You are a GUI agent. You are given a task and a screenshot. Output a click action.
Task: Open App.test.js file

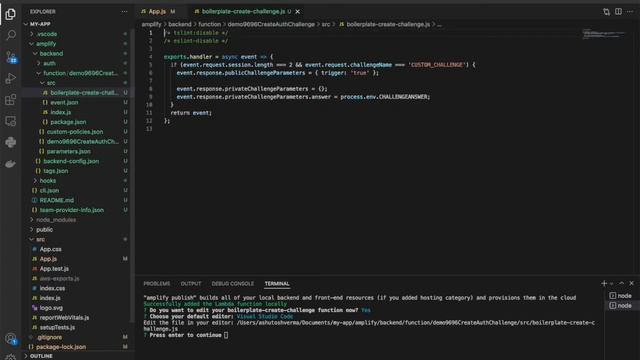tap(54, 269)
